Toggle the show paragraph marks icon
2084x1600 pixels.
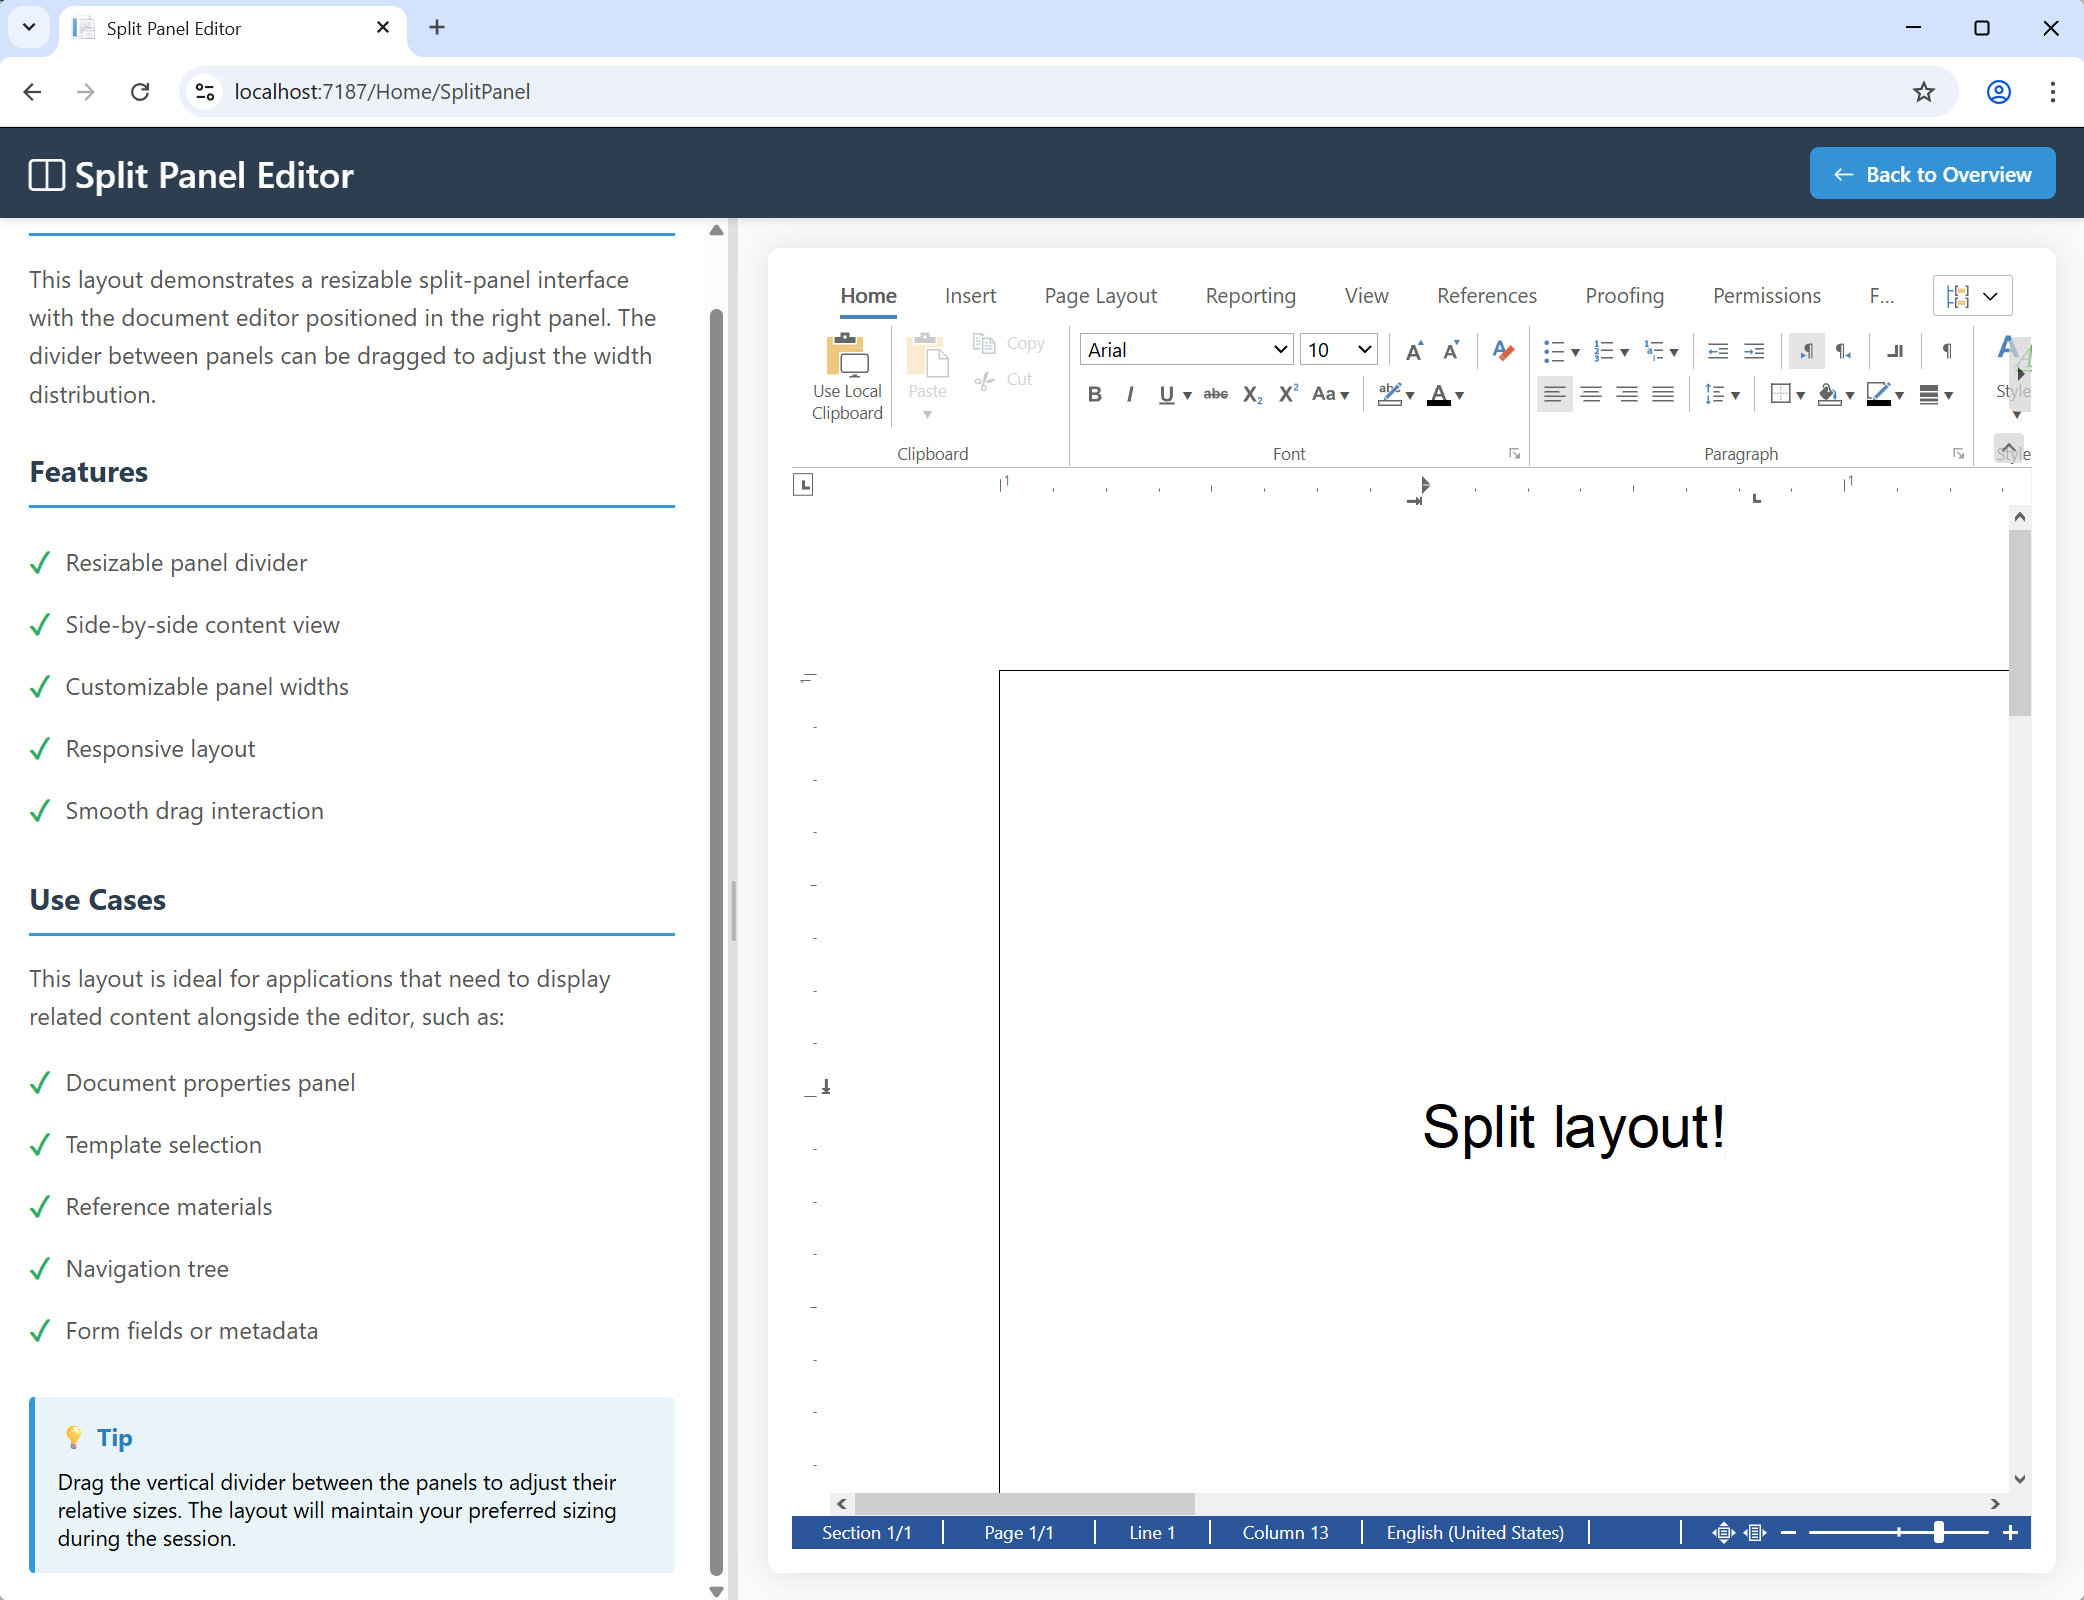tap(1947, 351)
